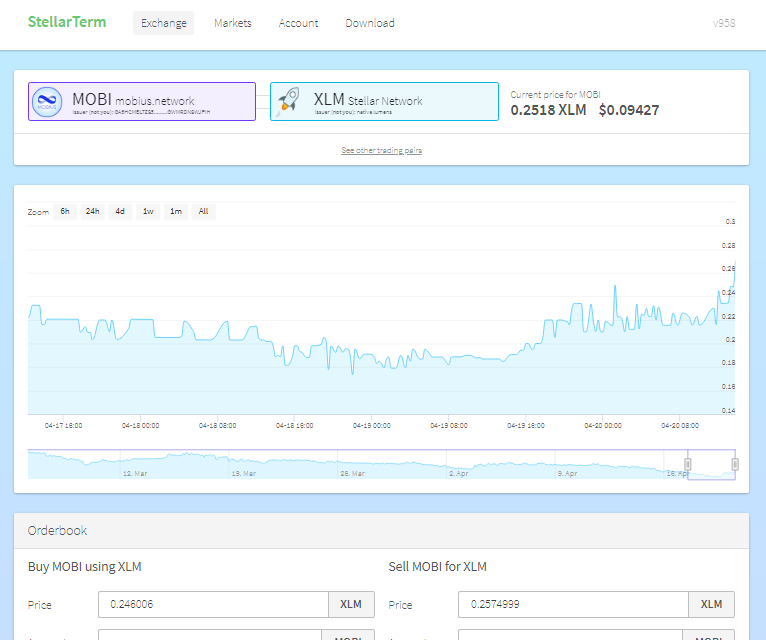766x640 pixels.
Task: Click the 12. Mar navigator marker
Action: pyautogui.click(x=135, y=473)
